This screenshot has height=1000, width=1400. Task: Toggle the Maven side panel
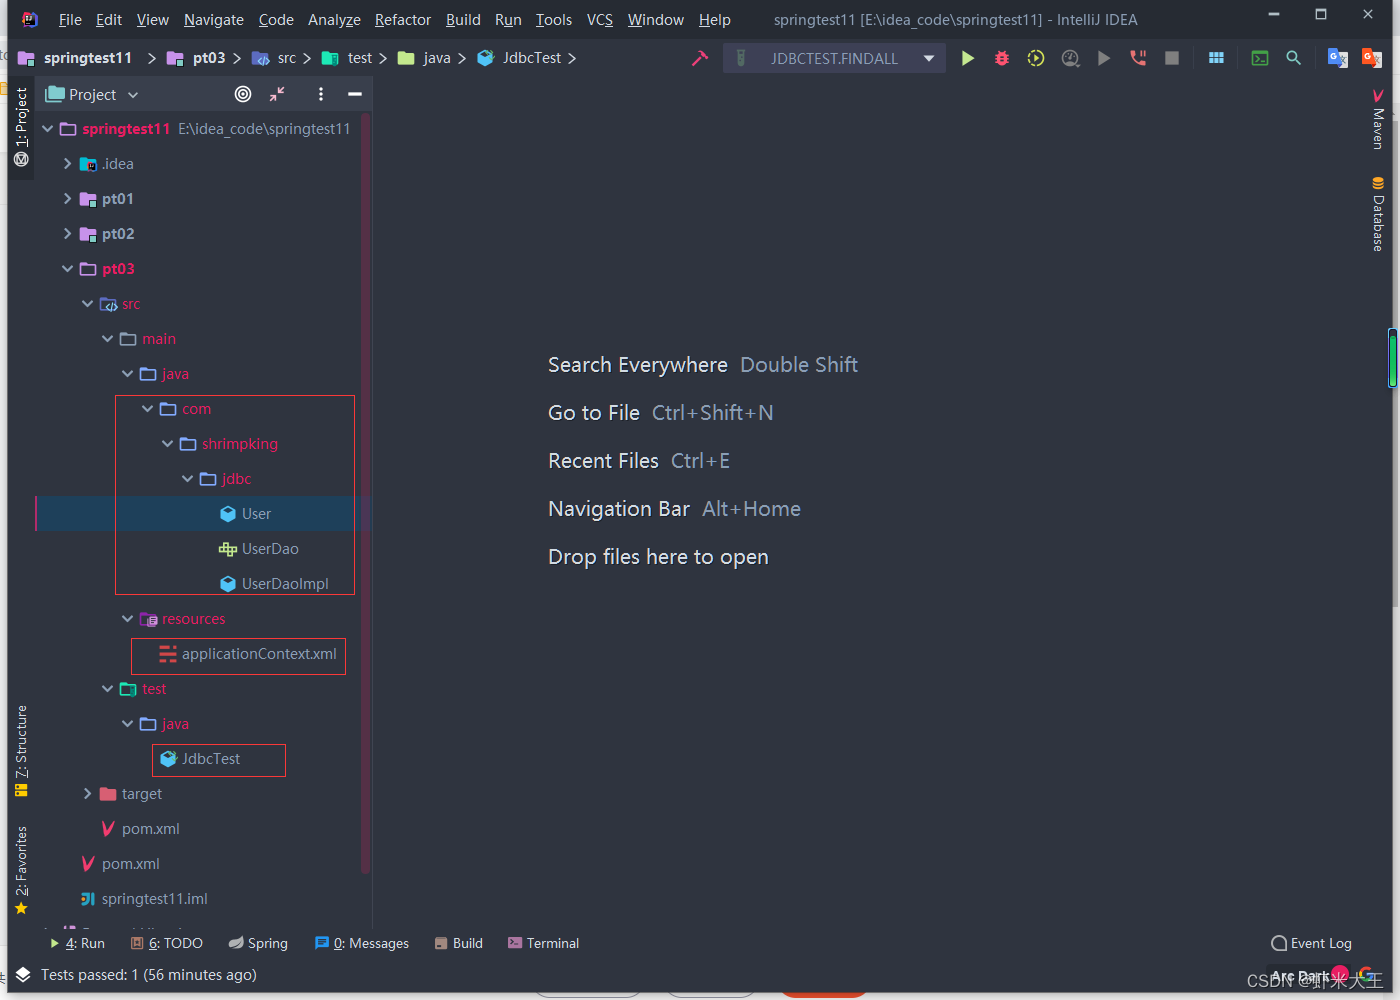tap(1378, 118)
